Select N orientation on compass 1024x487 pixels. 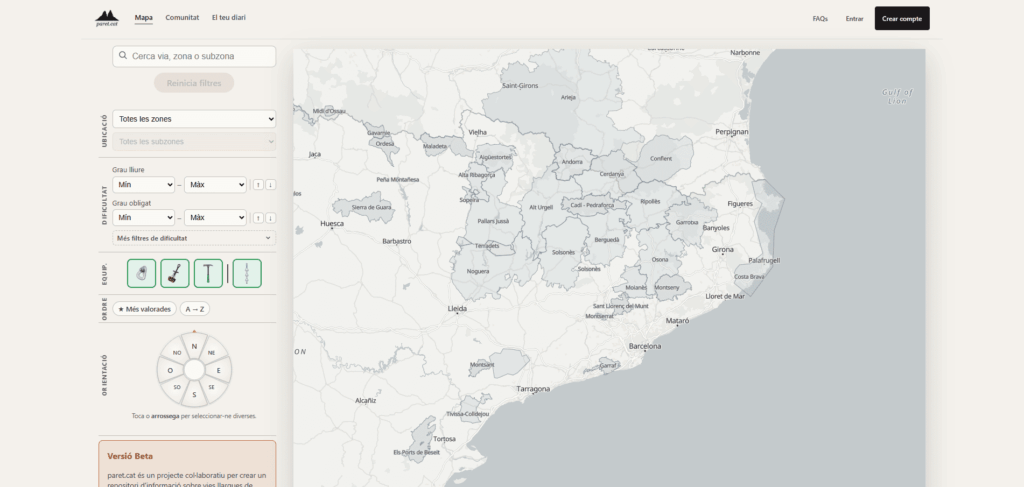(x=194, y=345)
